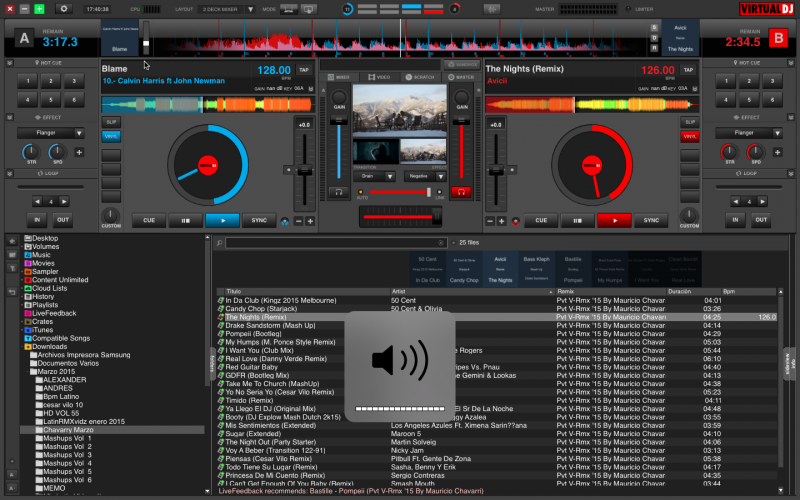The image size is (800, 500).
Task: Click the video crossfader slider
Action: point(400,192)
